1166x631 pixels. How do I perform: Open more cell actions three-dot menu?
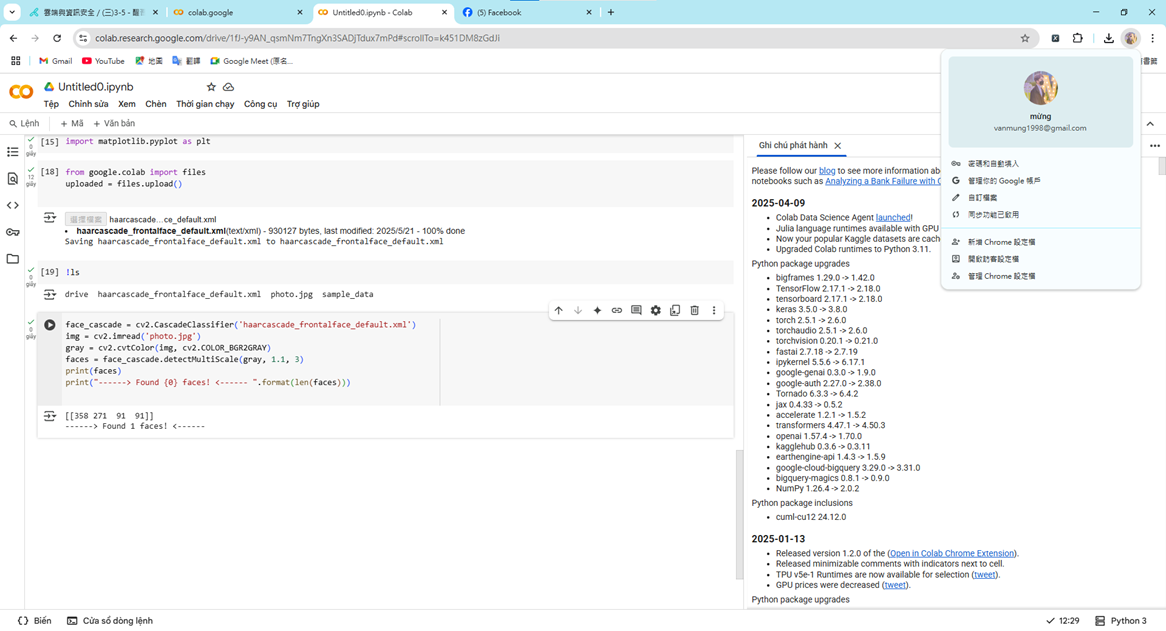click(714, 311)
